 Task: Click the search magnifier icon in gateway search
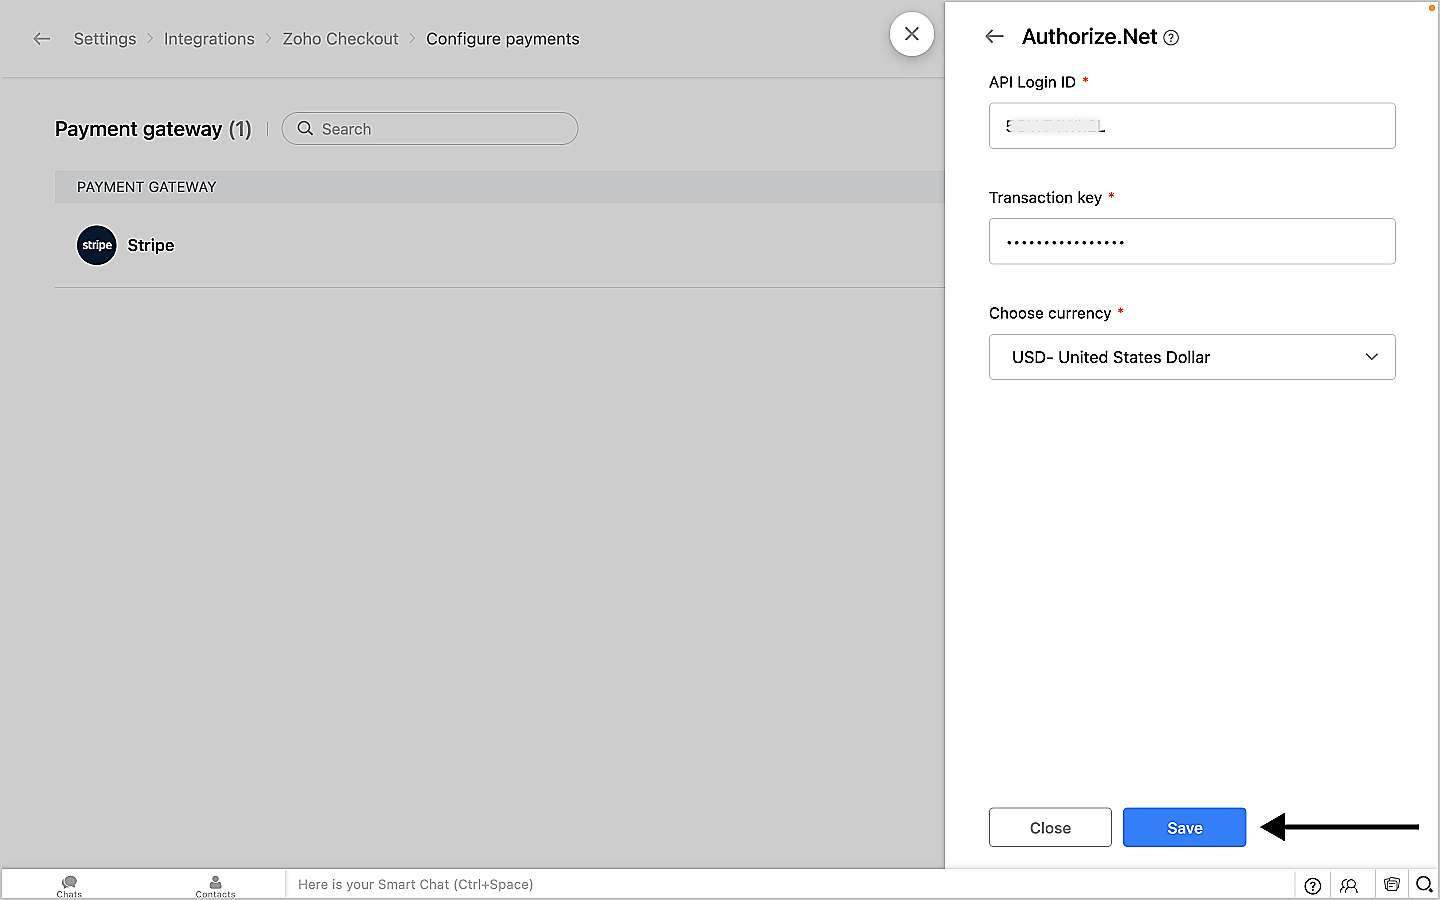coord(305,129)
